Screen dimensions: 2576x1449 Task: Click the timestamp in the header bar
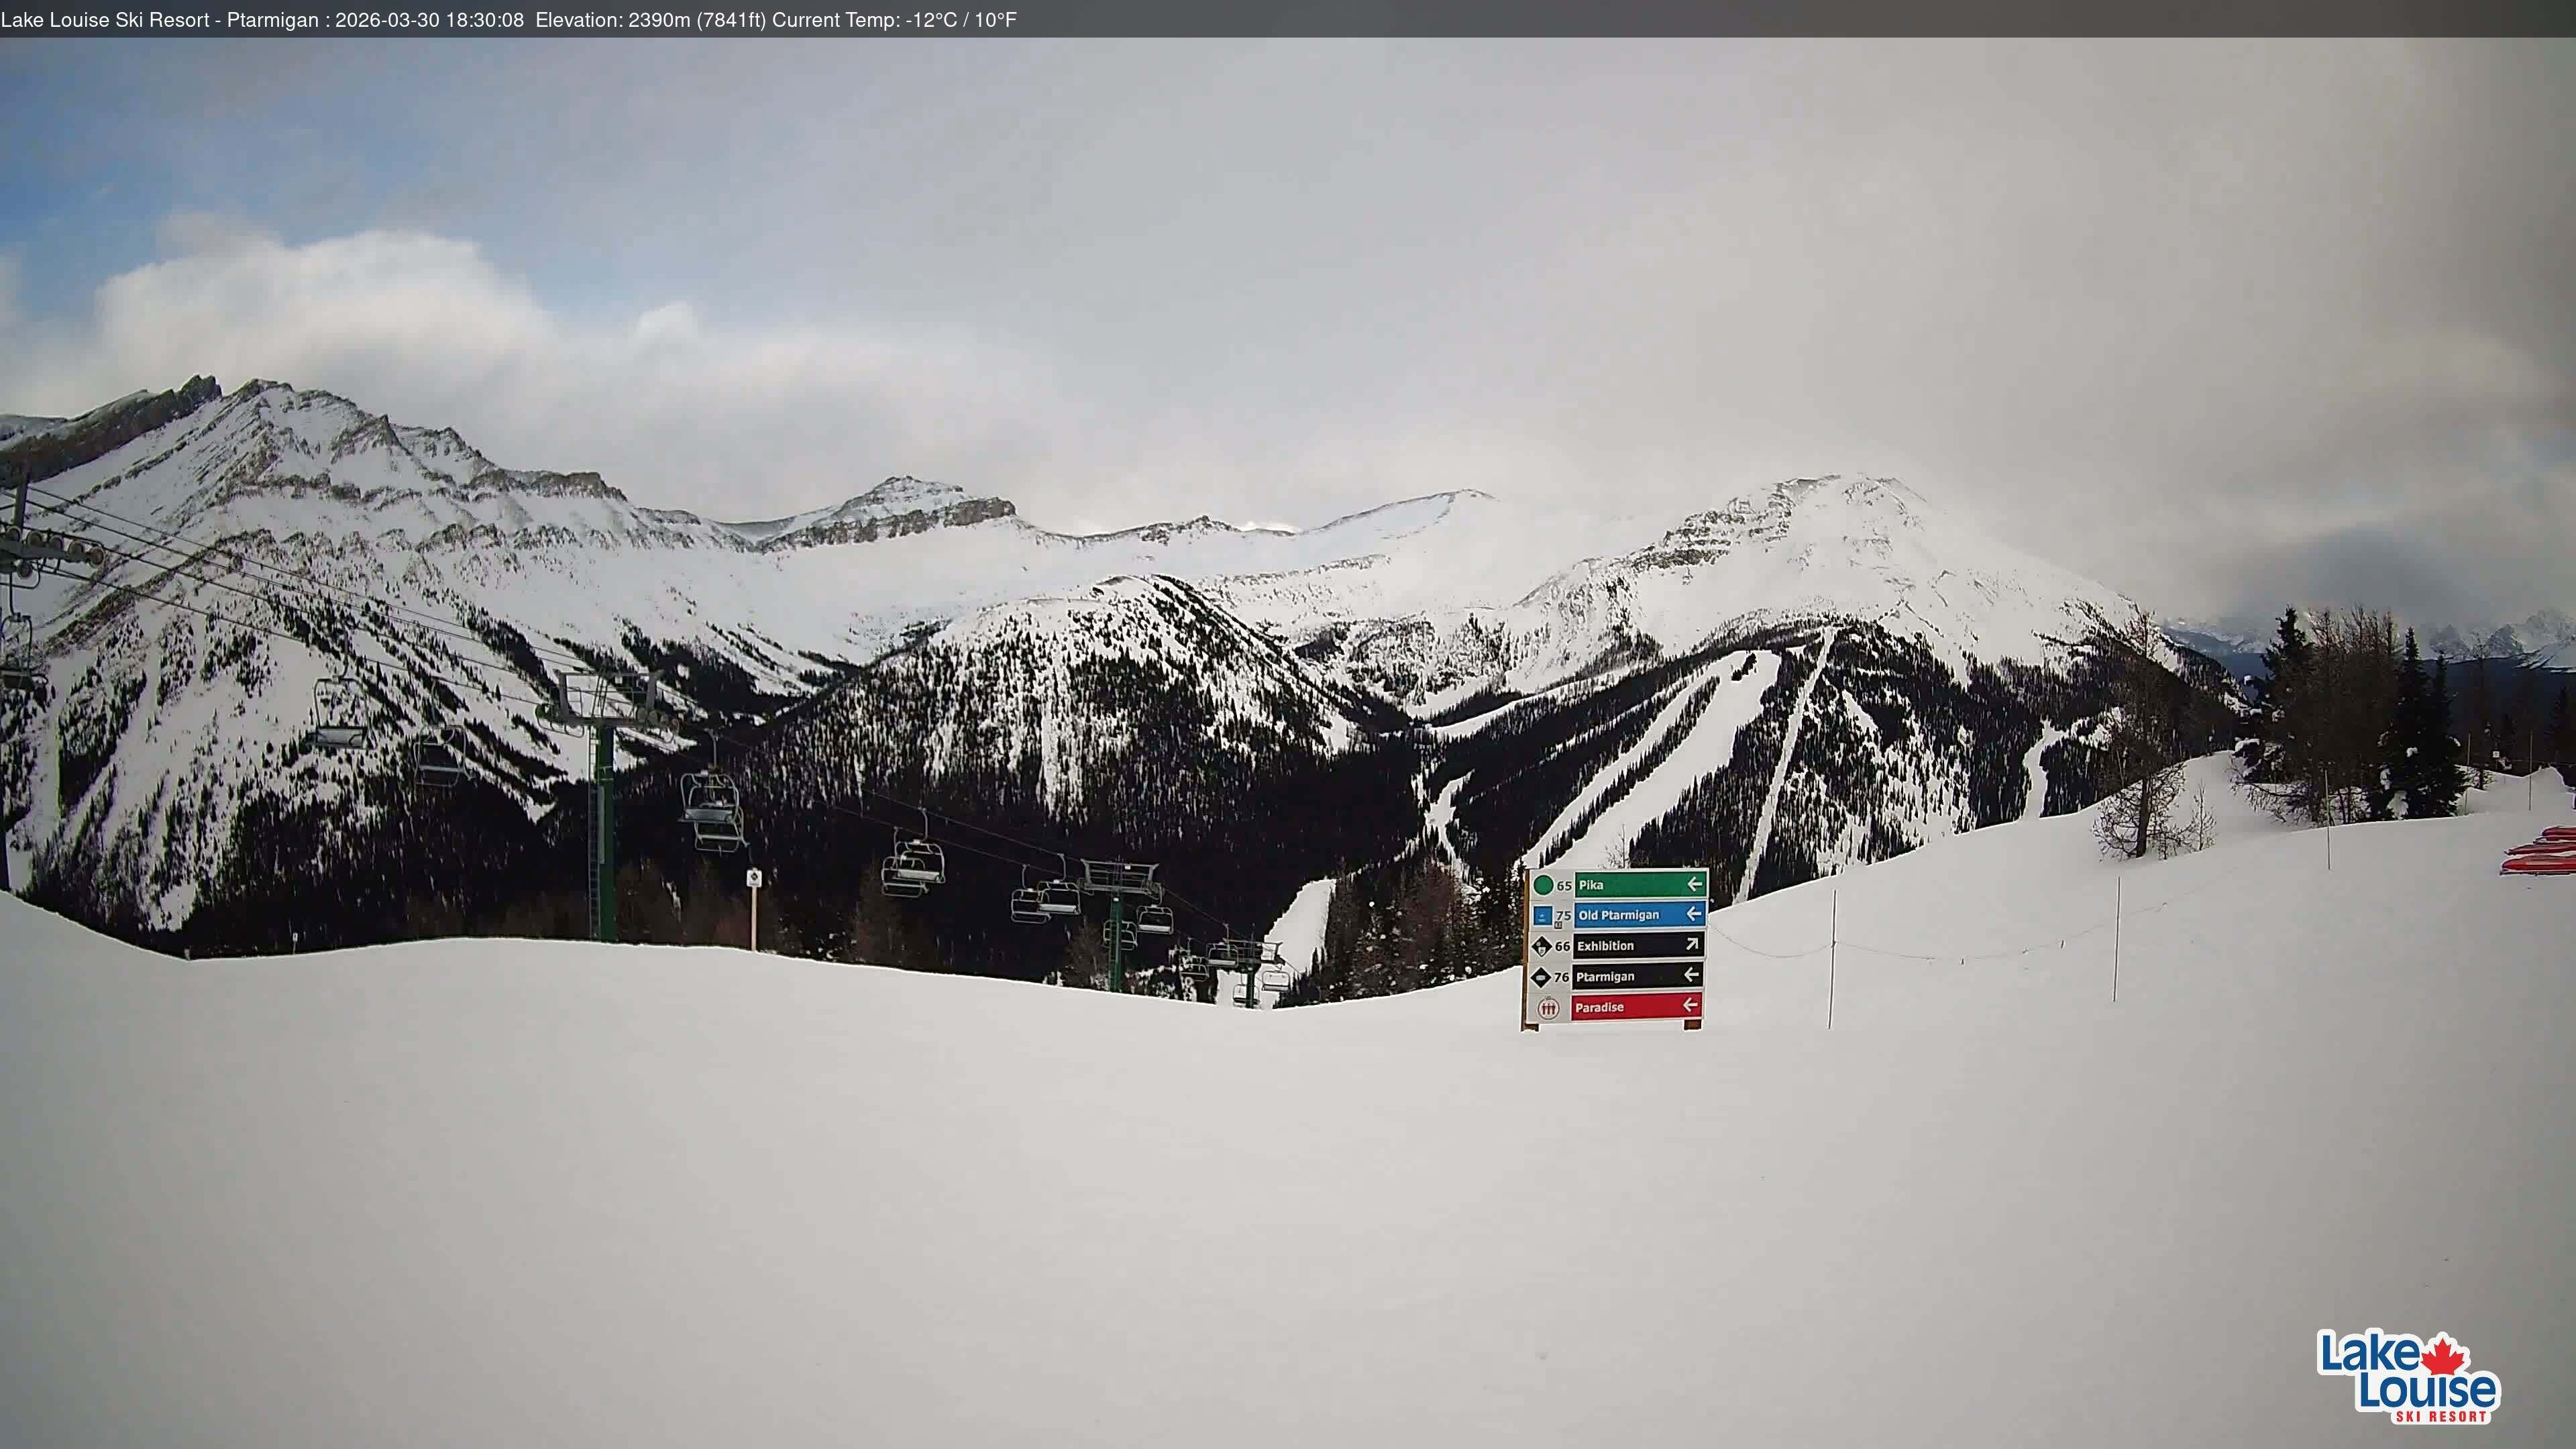(x=429, y=20)
